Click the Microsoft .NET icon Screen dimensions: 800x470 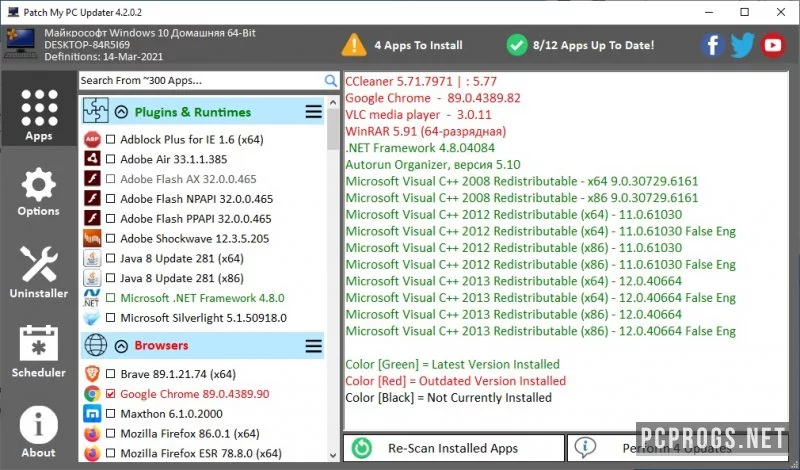[x=92, y=298]
